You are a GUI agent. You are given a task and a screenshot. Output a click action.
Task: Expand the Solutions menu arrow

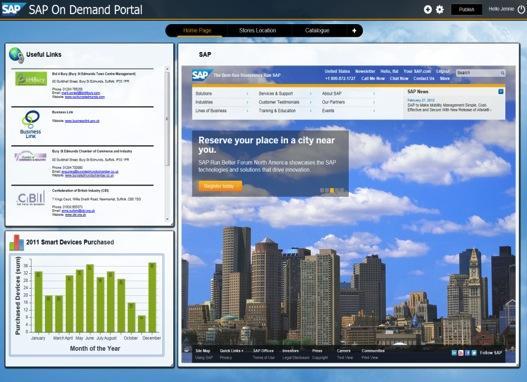247,94
